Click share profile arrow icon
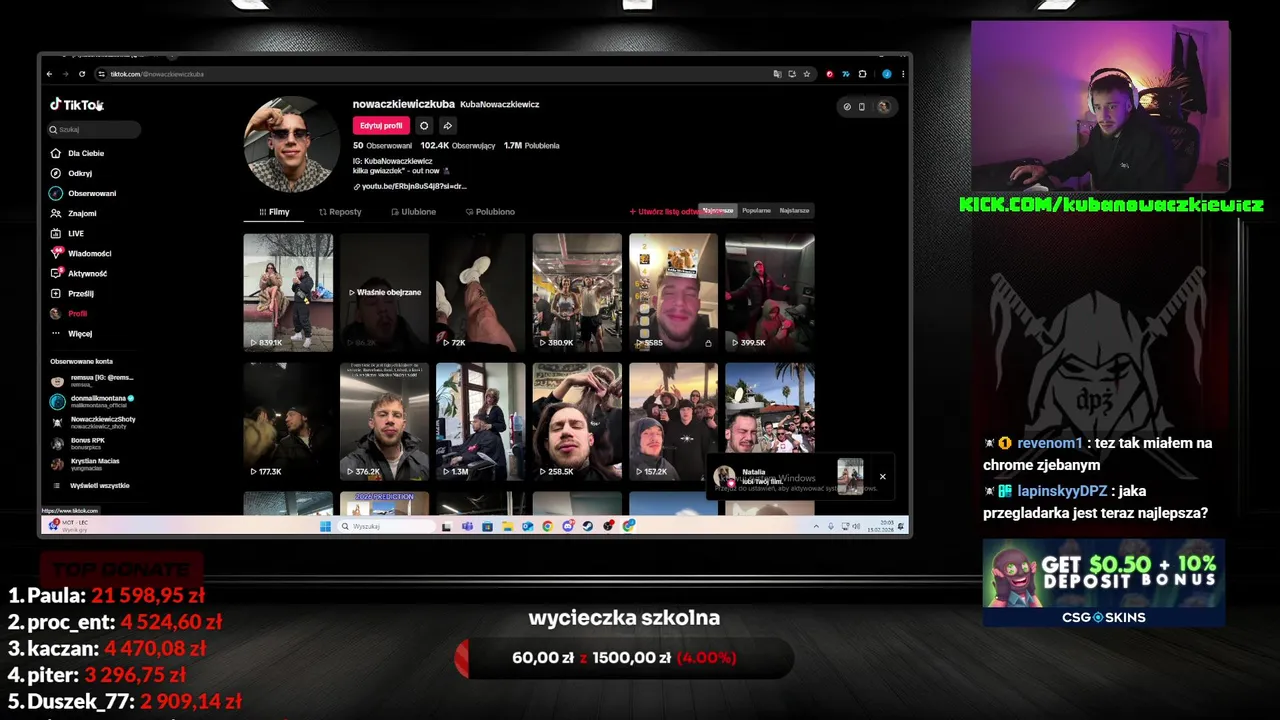Screen dimensions: 1280x720 [447, 125]
